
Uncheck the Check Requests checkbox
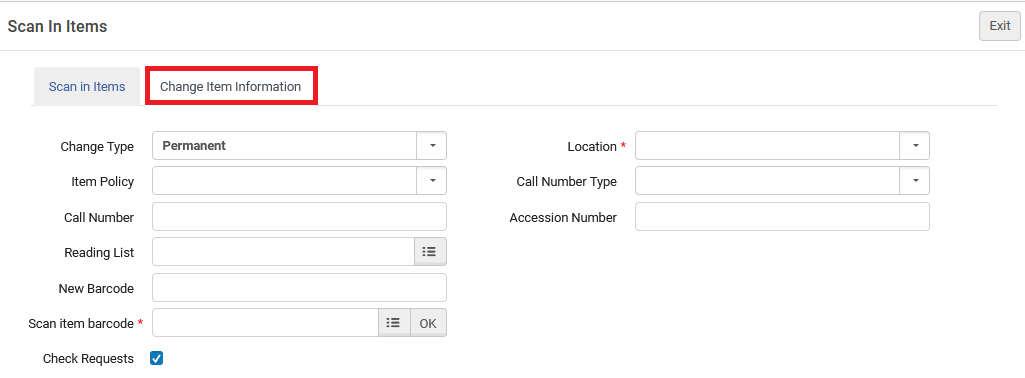pyautogui.click(x=156, y=358)
